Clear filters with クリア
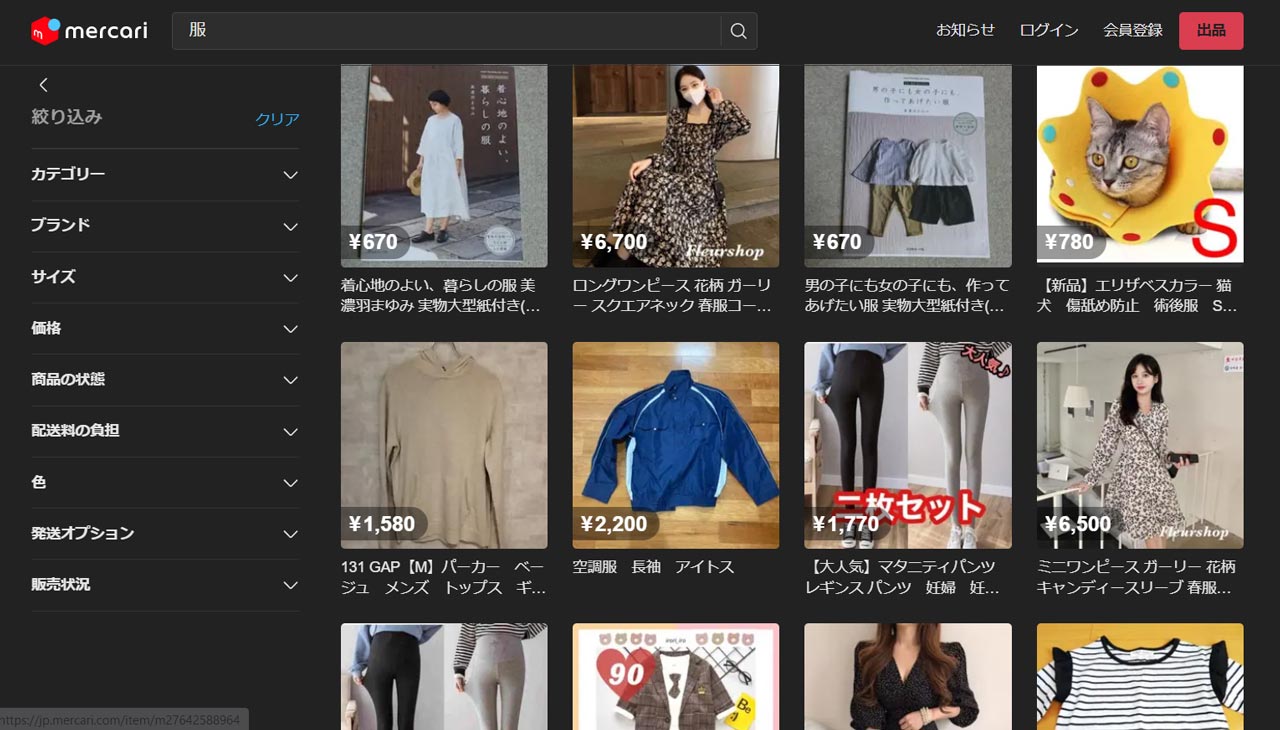This screenshot has height=730, width=1280. (277, 119)
